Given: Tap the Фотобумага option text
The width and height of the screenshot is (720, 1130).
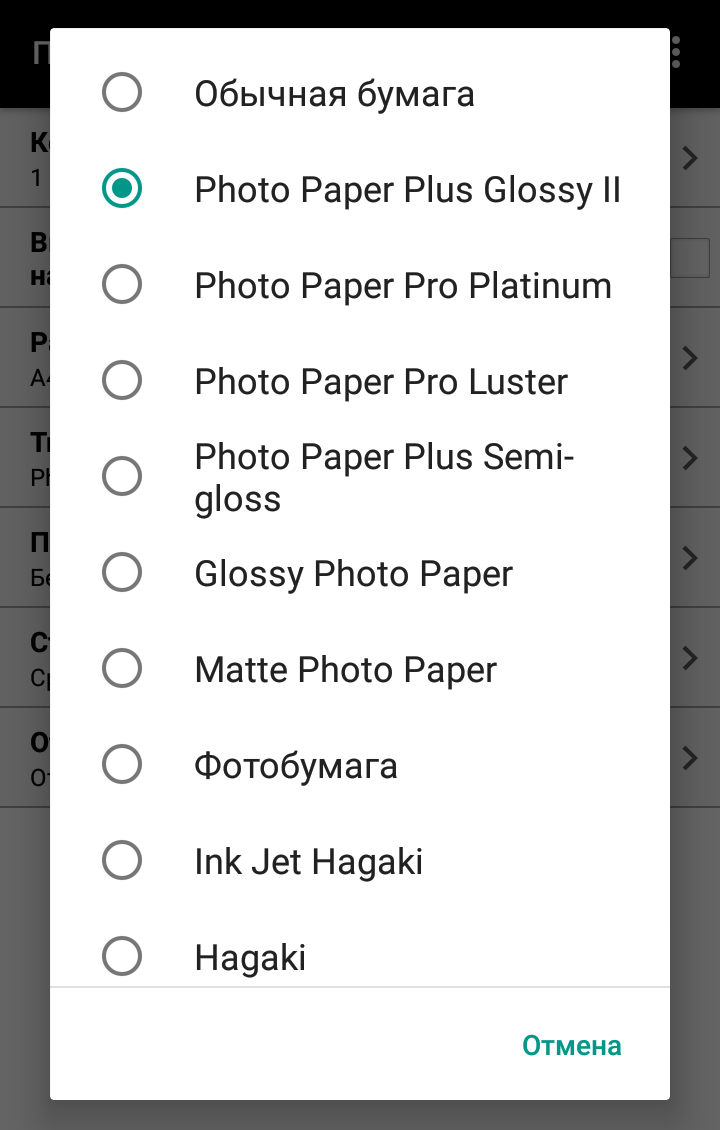Looking at the screenshot, I should [x=296, y=766].
